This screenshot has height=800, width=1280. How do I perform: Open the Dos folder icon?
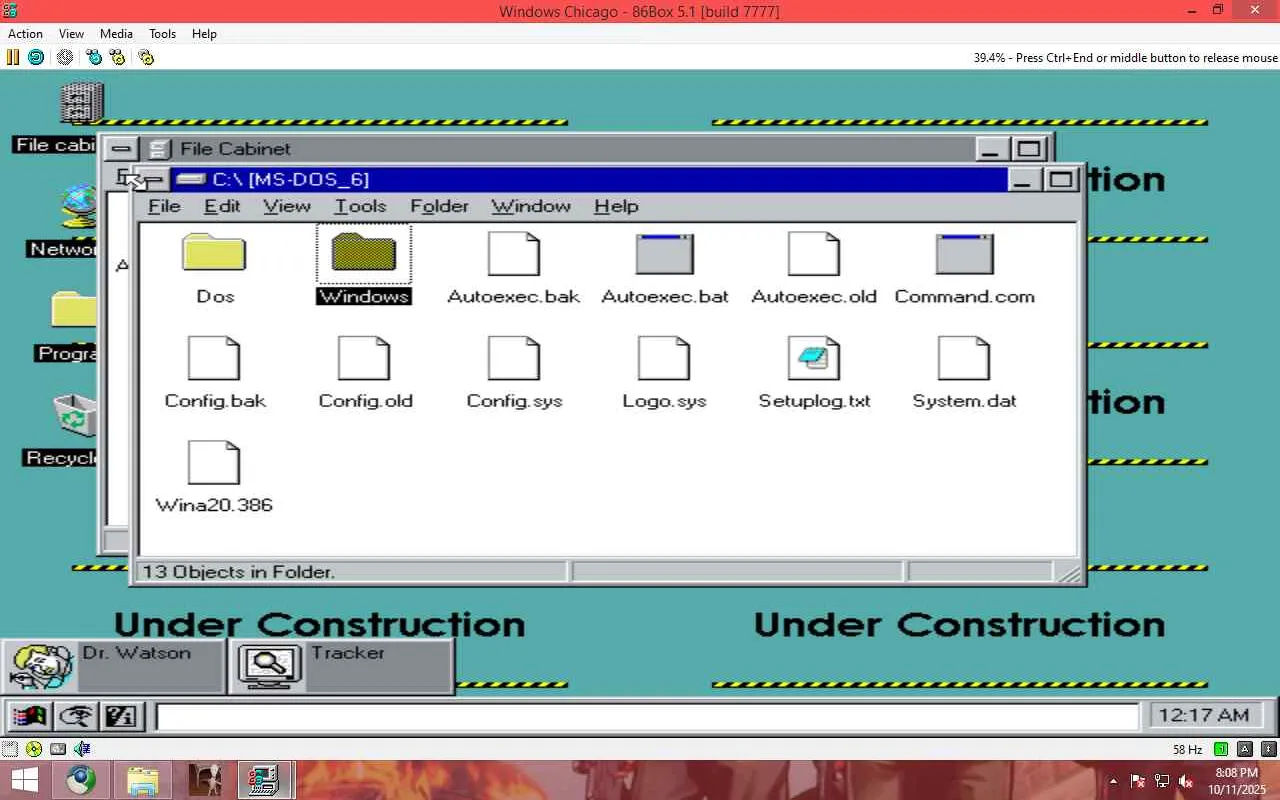click(214, 254)
